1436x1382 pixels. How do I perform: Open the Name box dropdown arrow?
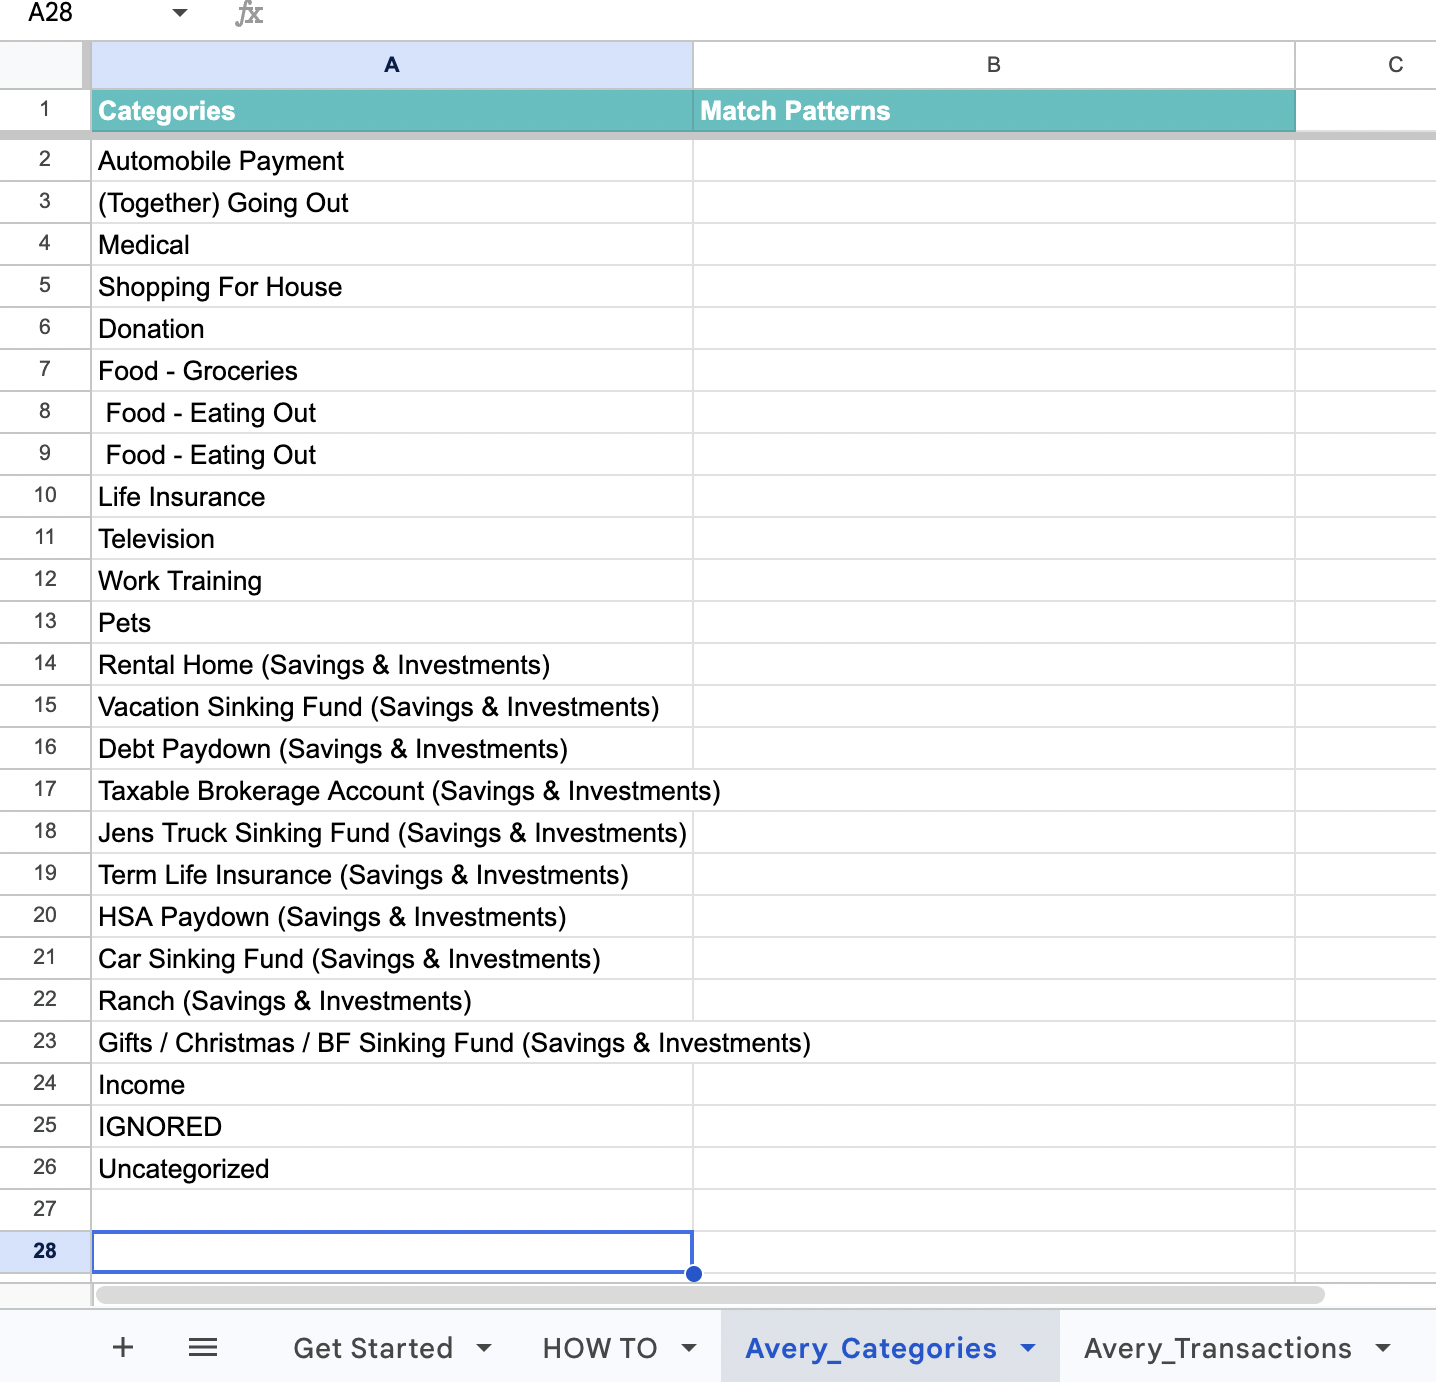click(180, 13)
